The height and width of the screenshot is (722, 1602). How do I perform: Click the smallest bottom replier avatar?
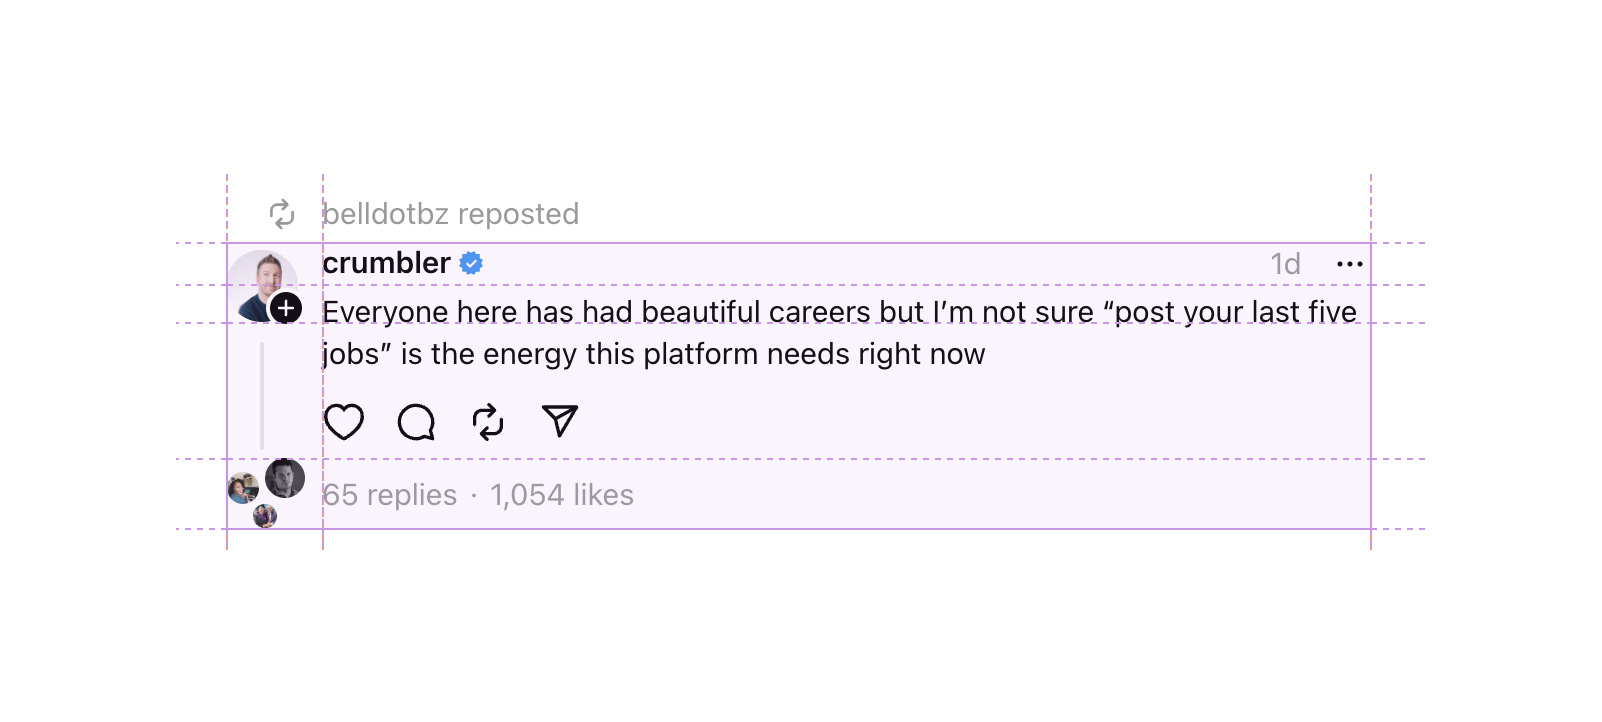265,516
